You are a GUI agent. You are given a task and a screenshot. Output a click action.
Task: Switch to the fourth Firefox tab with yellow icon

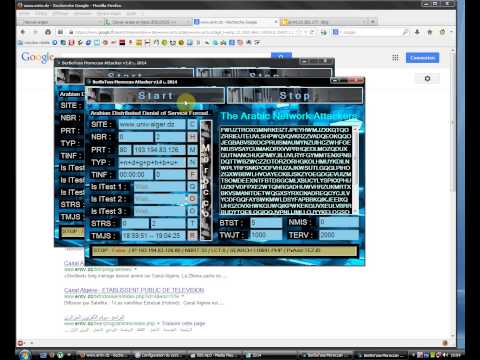(x=323, y=22)
